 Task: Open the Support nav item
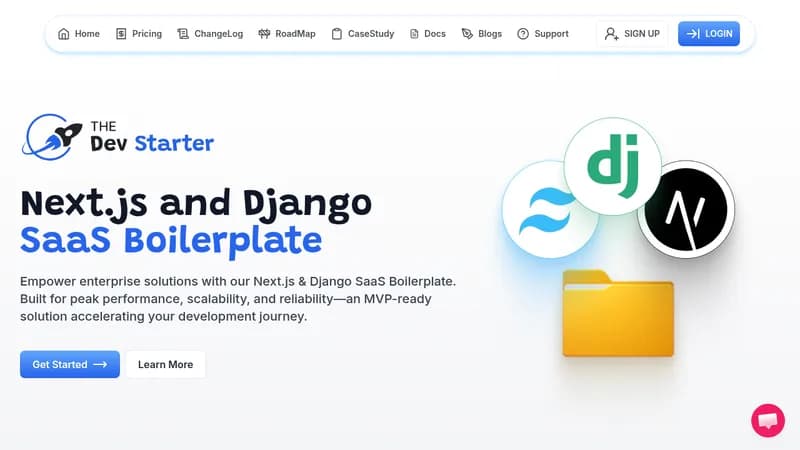point(543,34)
